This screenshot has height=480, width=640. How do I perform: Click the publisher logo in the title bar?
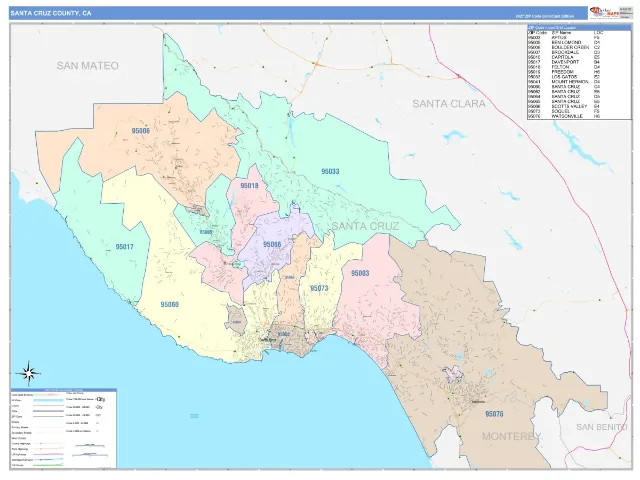604,13
